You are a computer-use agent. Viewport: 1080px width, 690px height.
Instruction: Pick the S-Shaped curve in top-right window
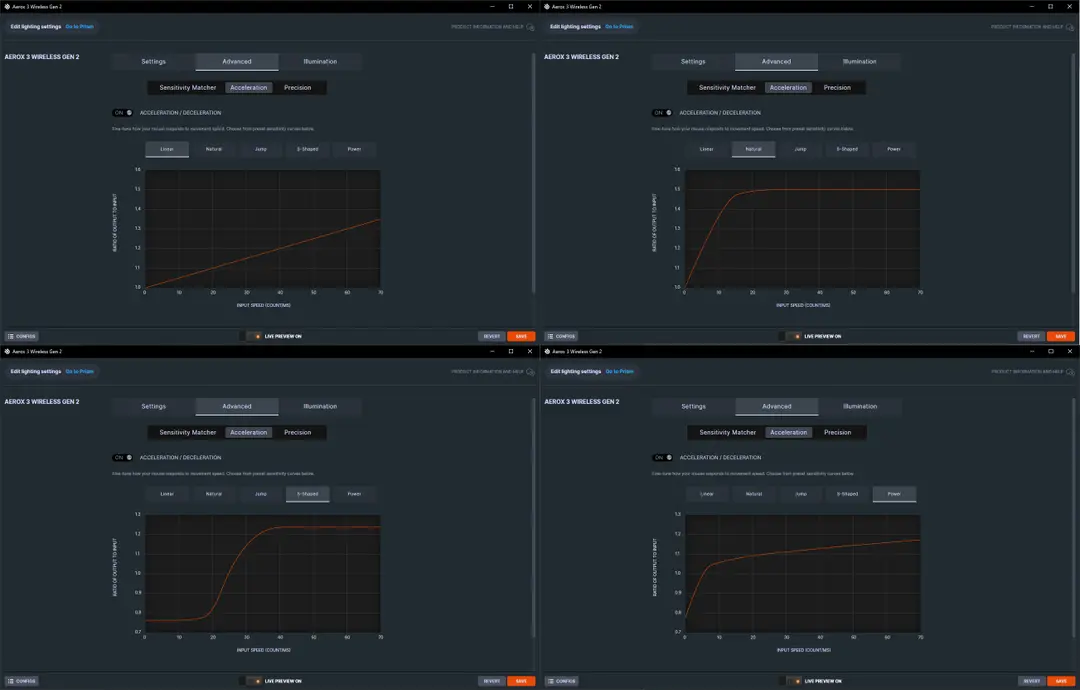[x=847, y=149]
